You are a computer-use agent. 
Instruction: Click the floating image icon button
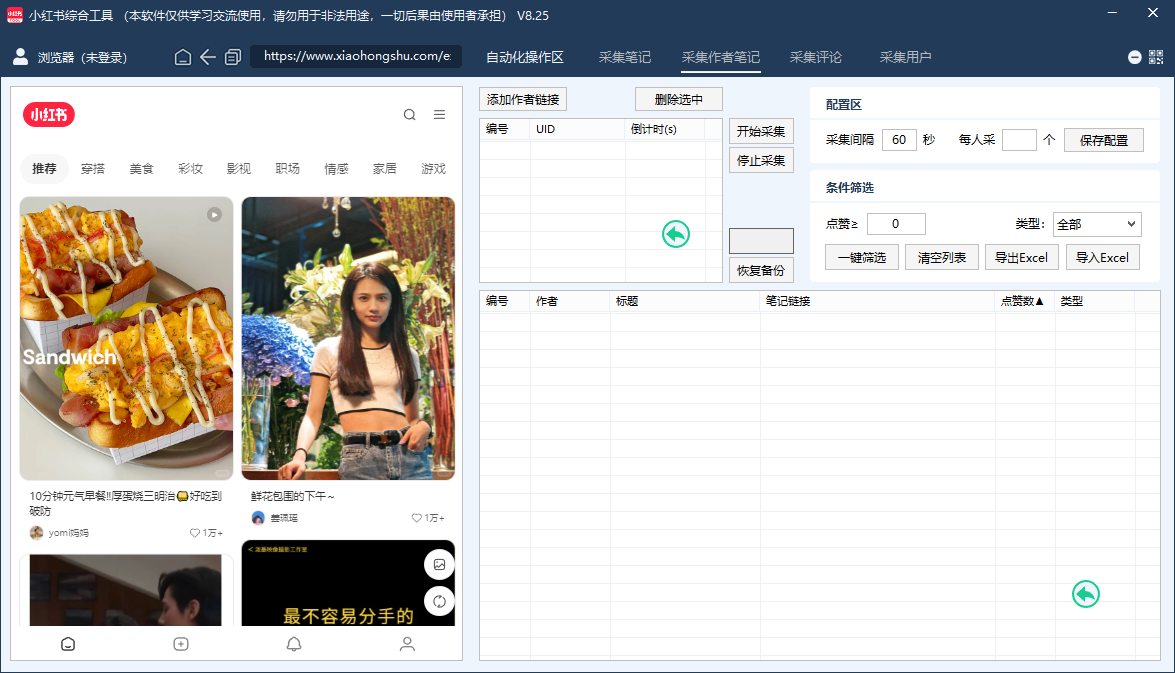coord(439,565)
